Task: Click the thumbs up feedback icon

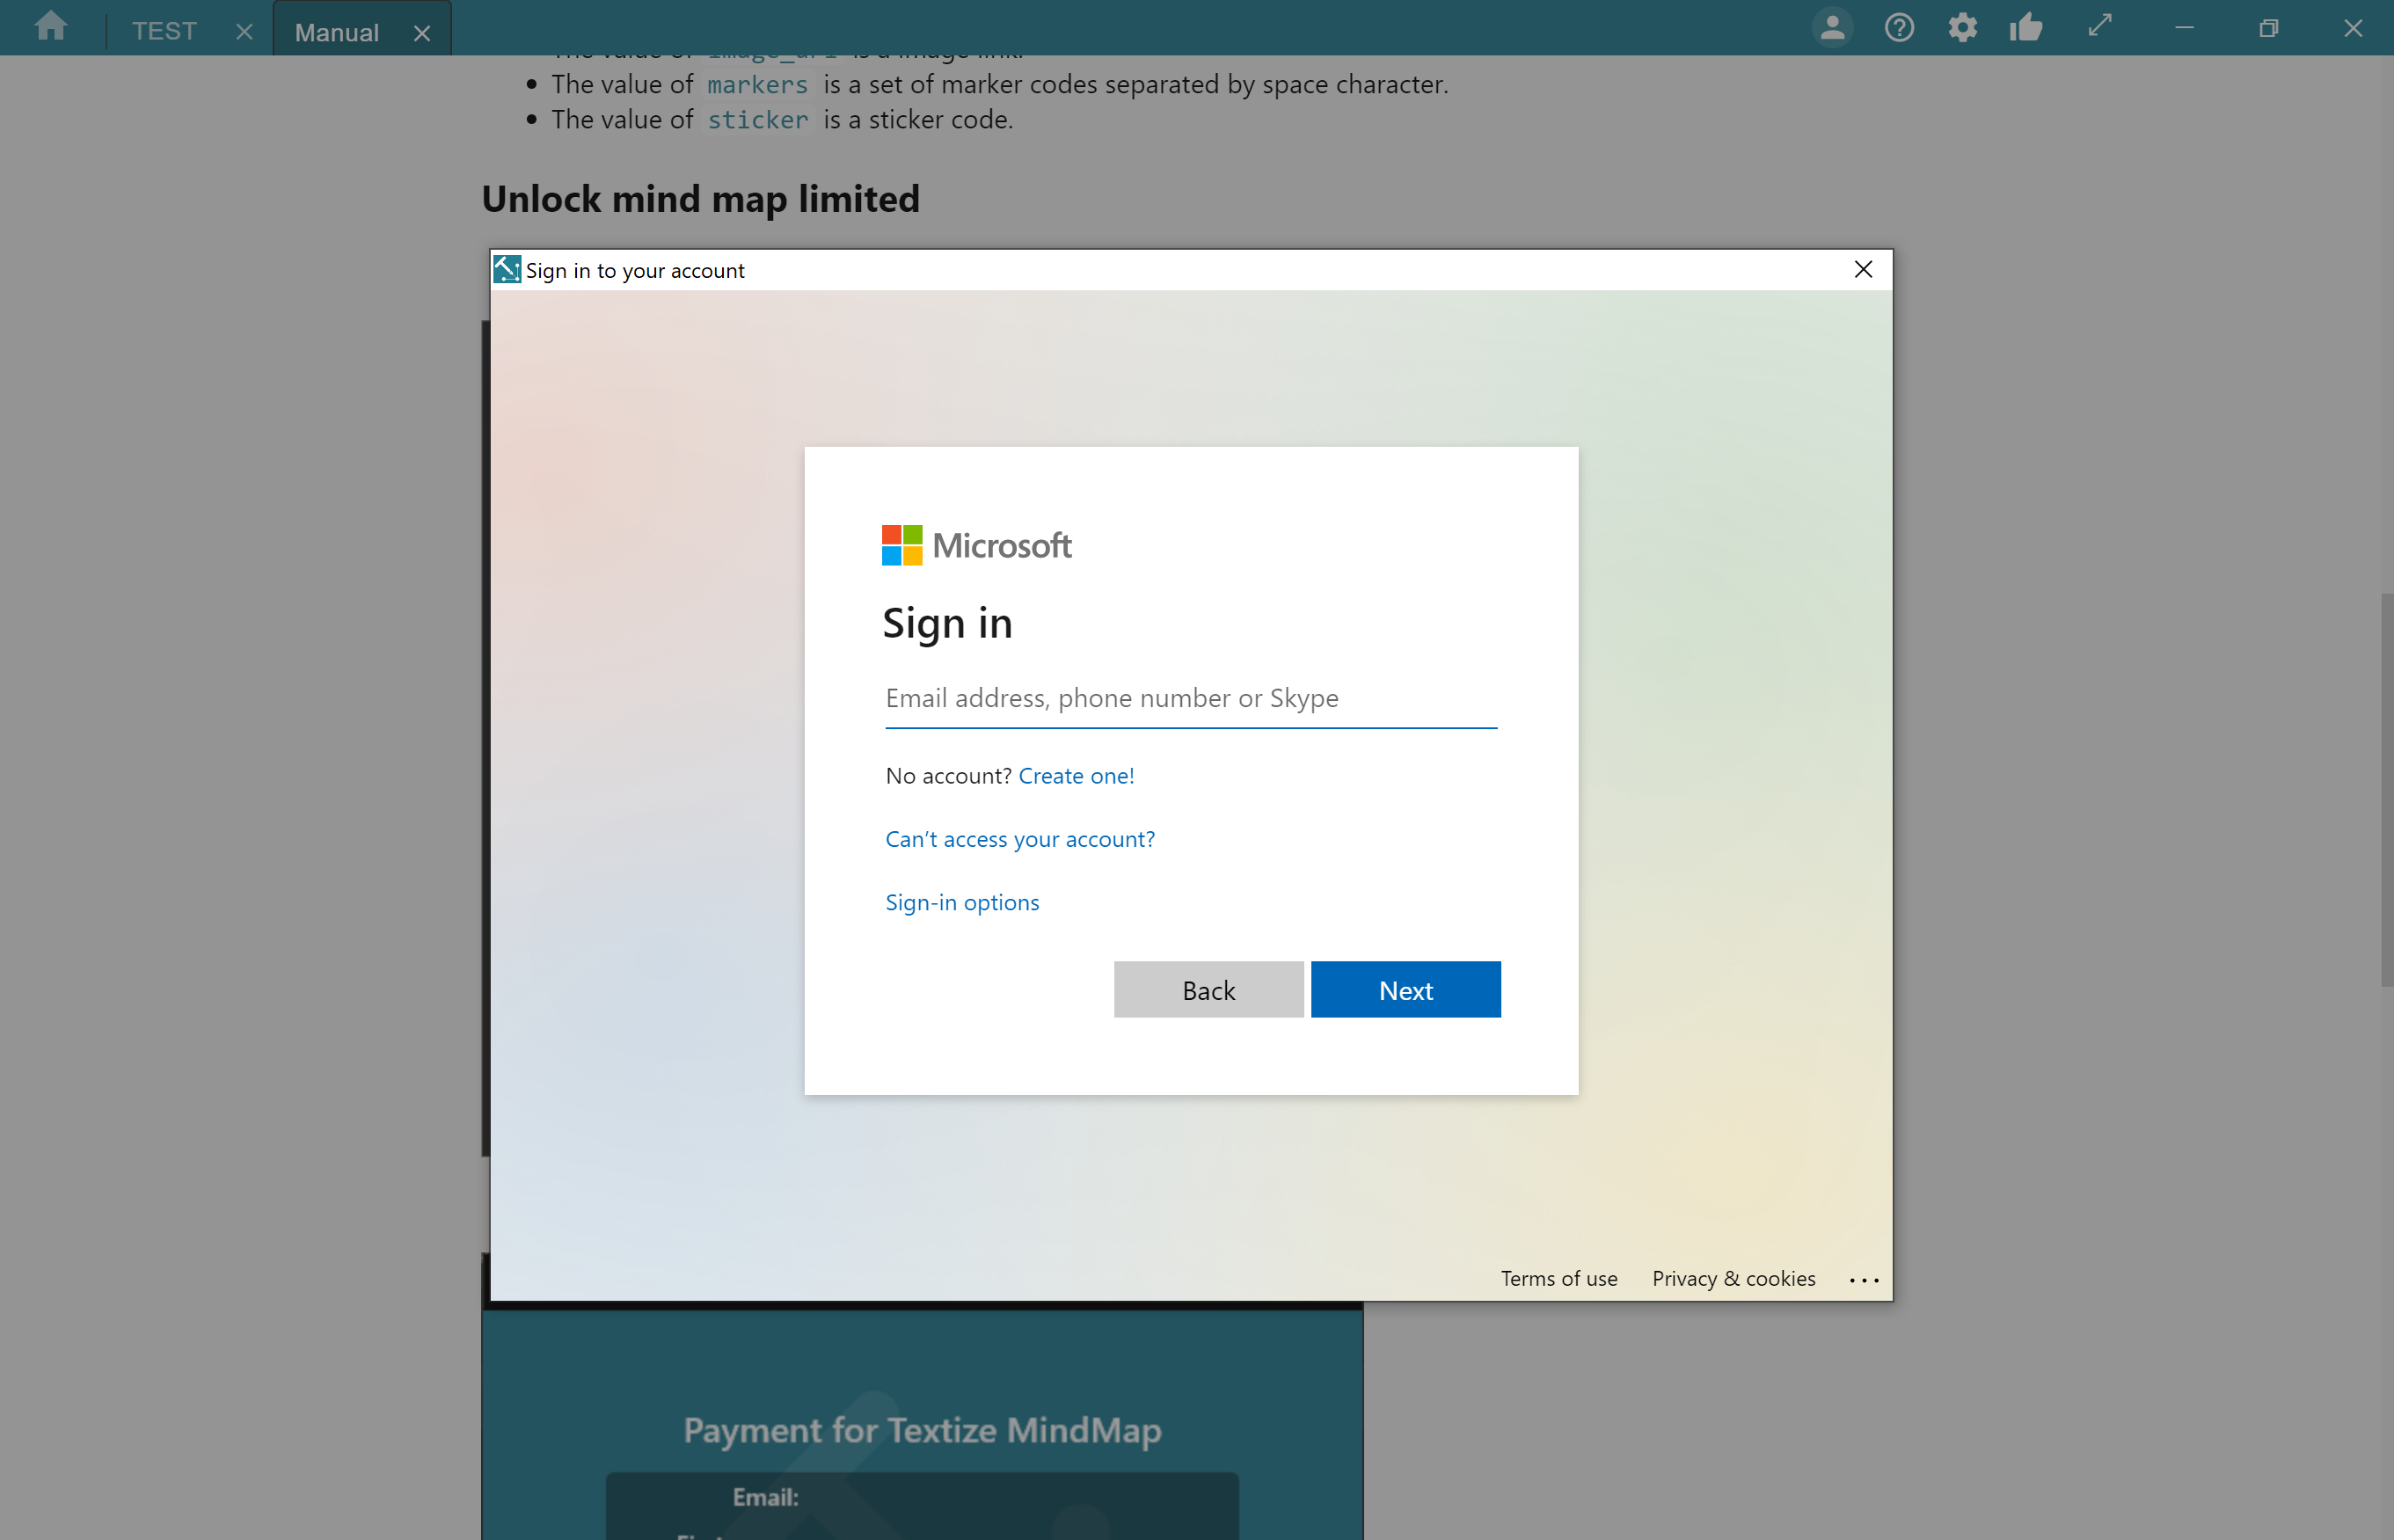Action: tap(2026, 27)
